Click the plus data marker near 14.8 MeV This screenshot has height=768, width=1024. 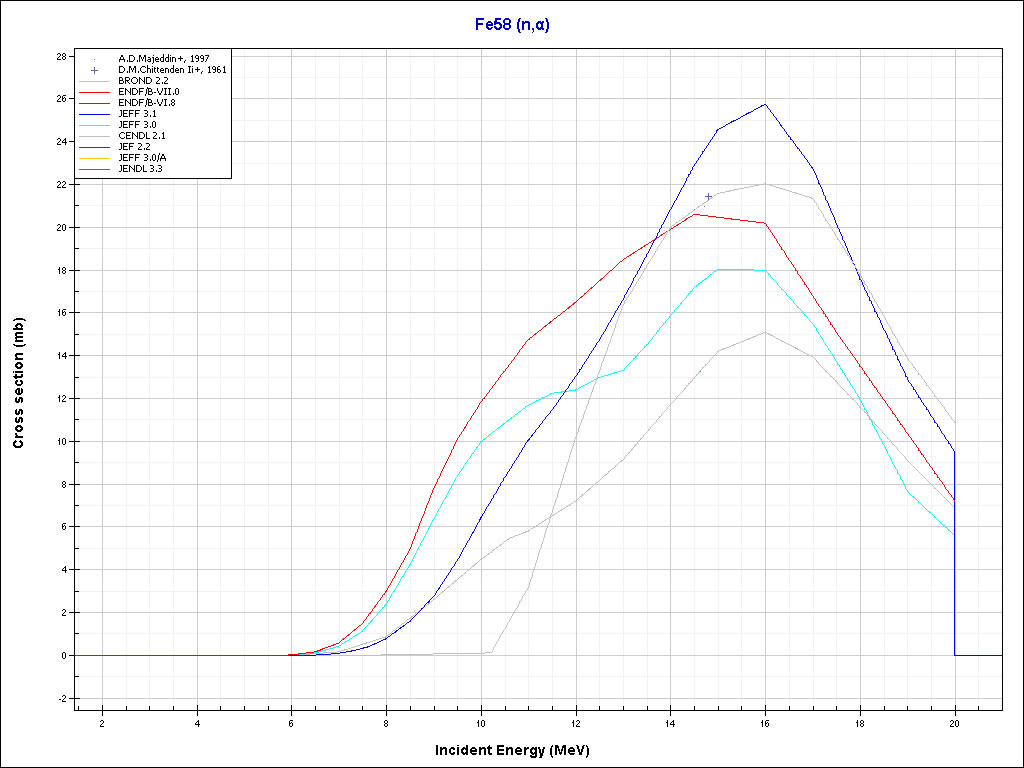[x=708, y=196]
